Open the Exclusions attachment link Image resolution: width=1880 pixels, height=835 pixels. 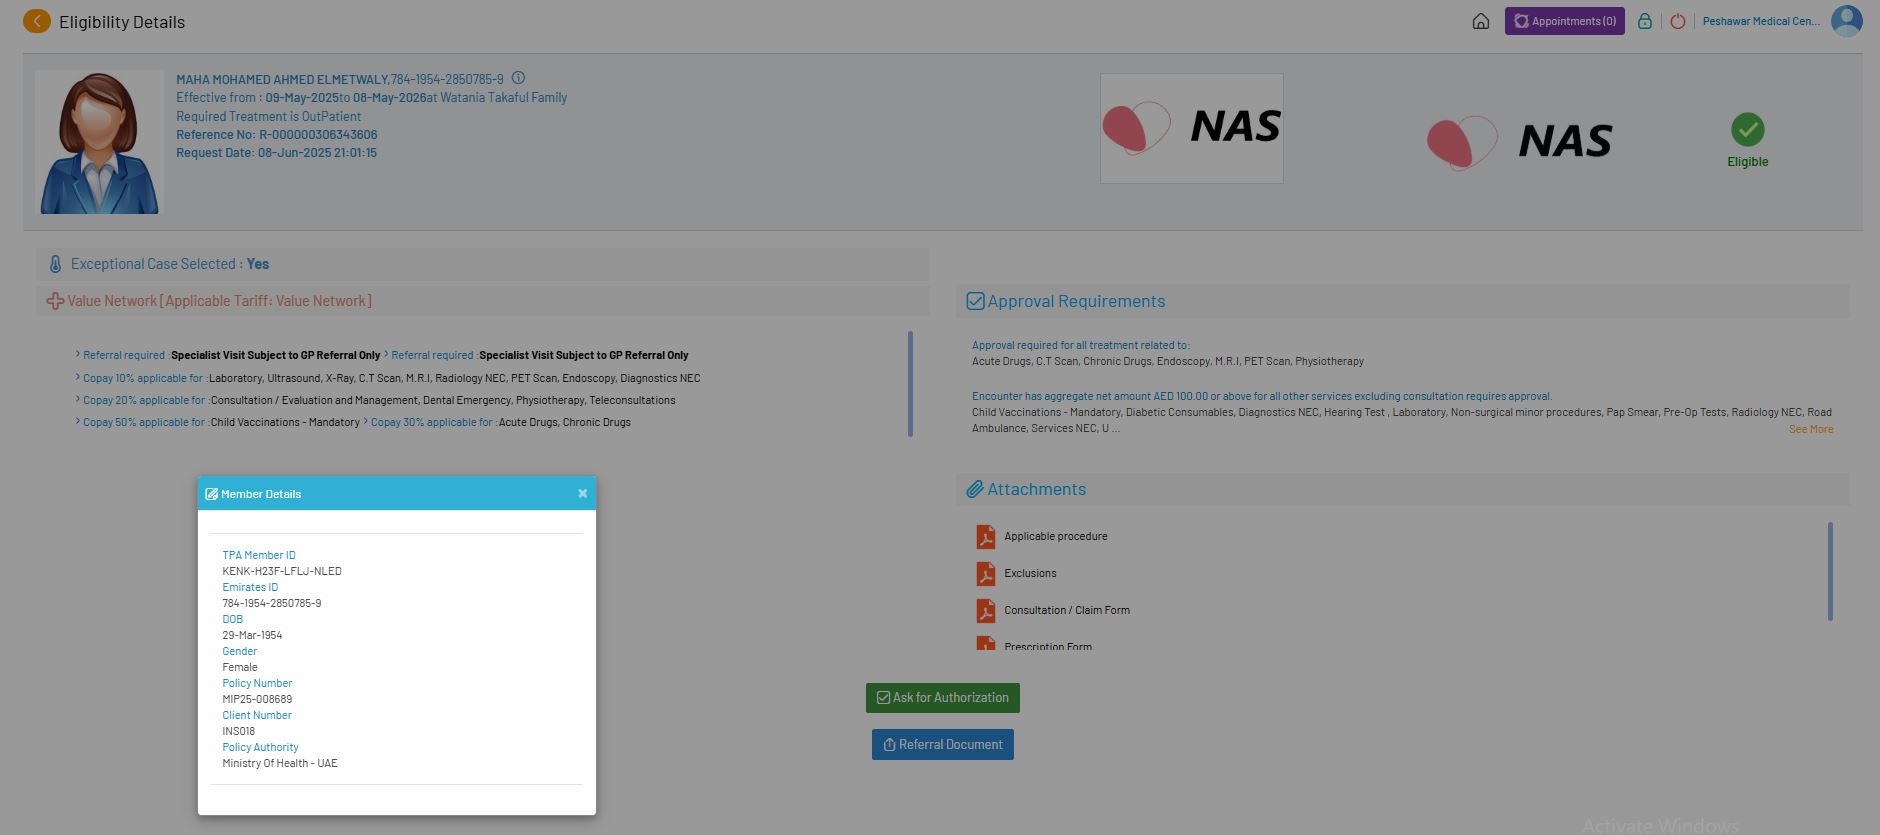pos(1030,574)
